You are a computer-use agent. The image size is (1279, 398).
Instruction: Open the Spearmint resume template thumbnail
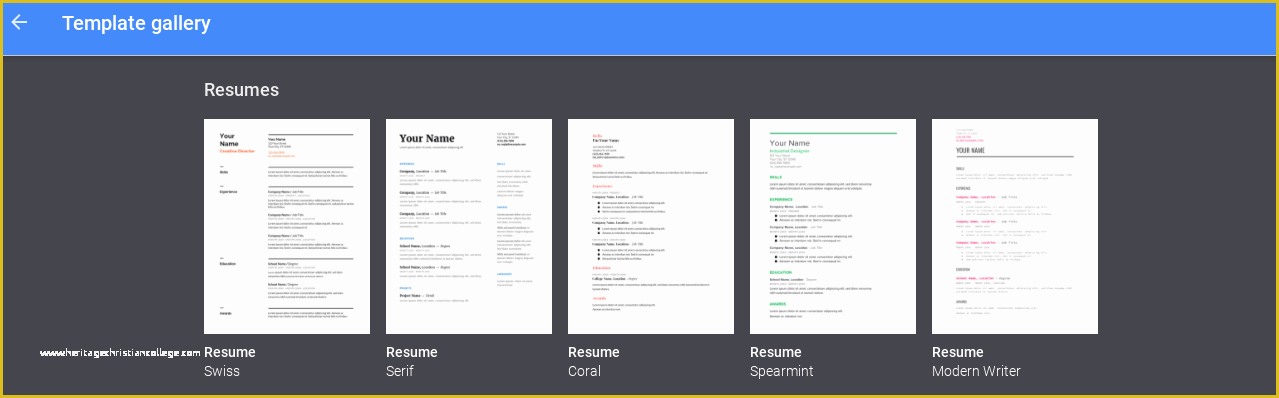click(x=833, y=226)
